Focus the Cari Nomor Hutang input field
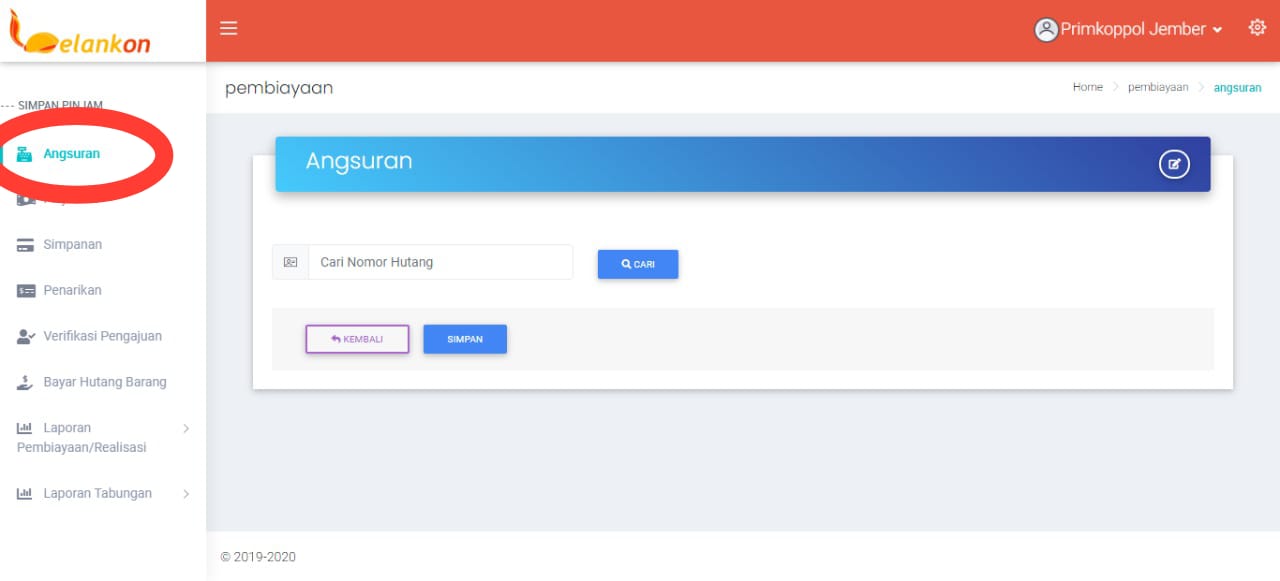 click(x=440, y=262)
